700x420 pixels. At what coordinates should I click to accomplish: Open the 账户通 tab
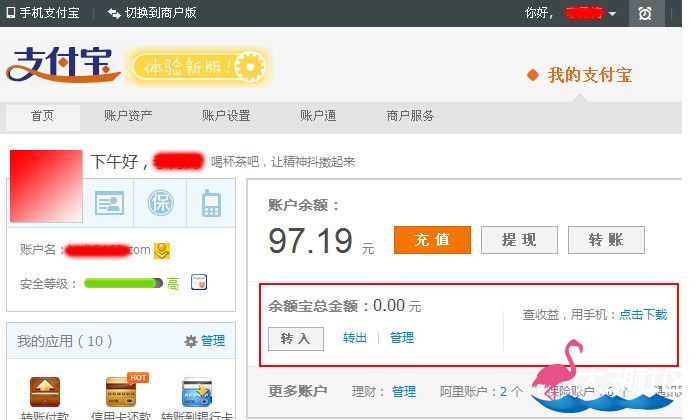click(318, 116)
